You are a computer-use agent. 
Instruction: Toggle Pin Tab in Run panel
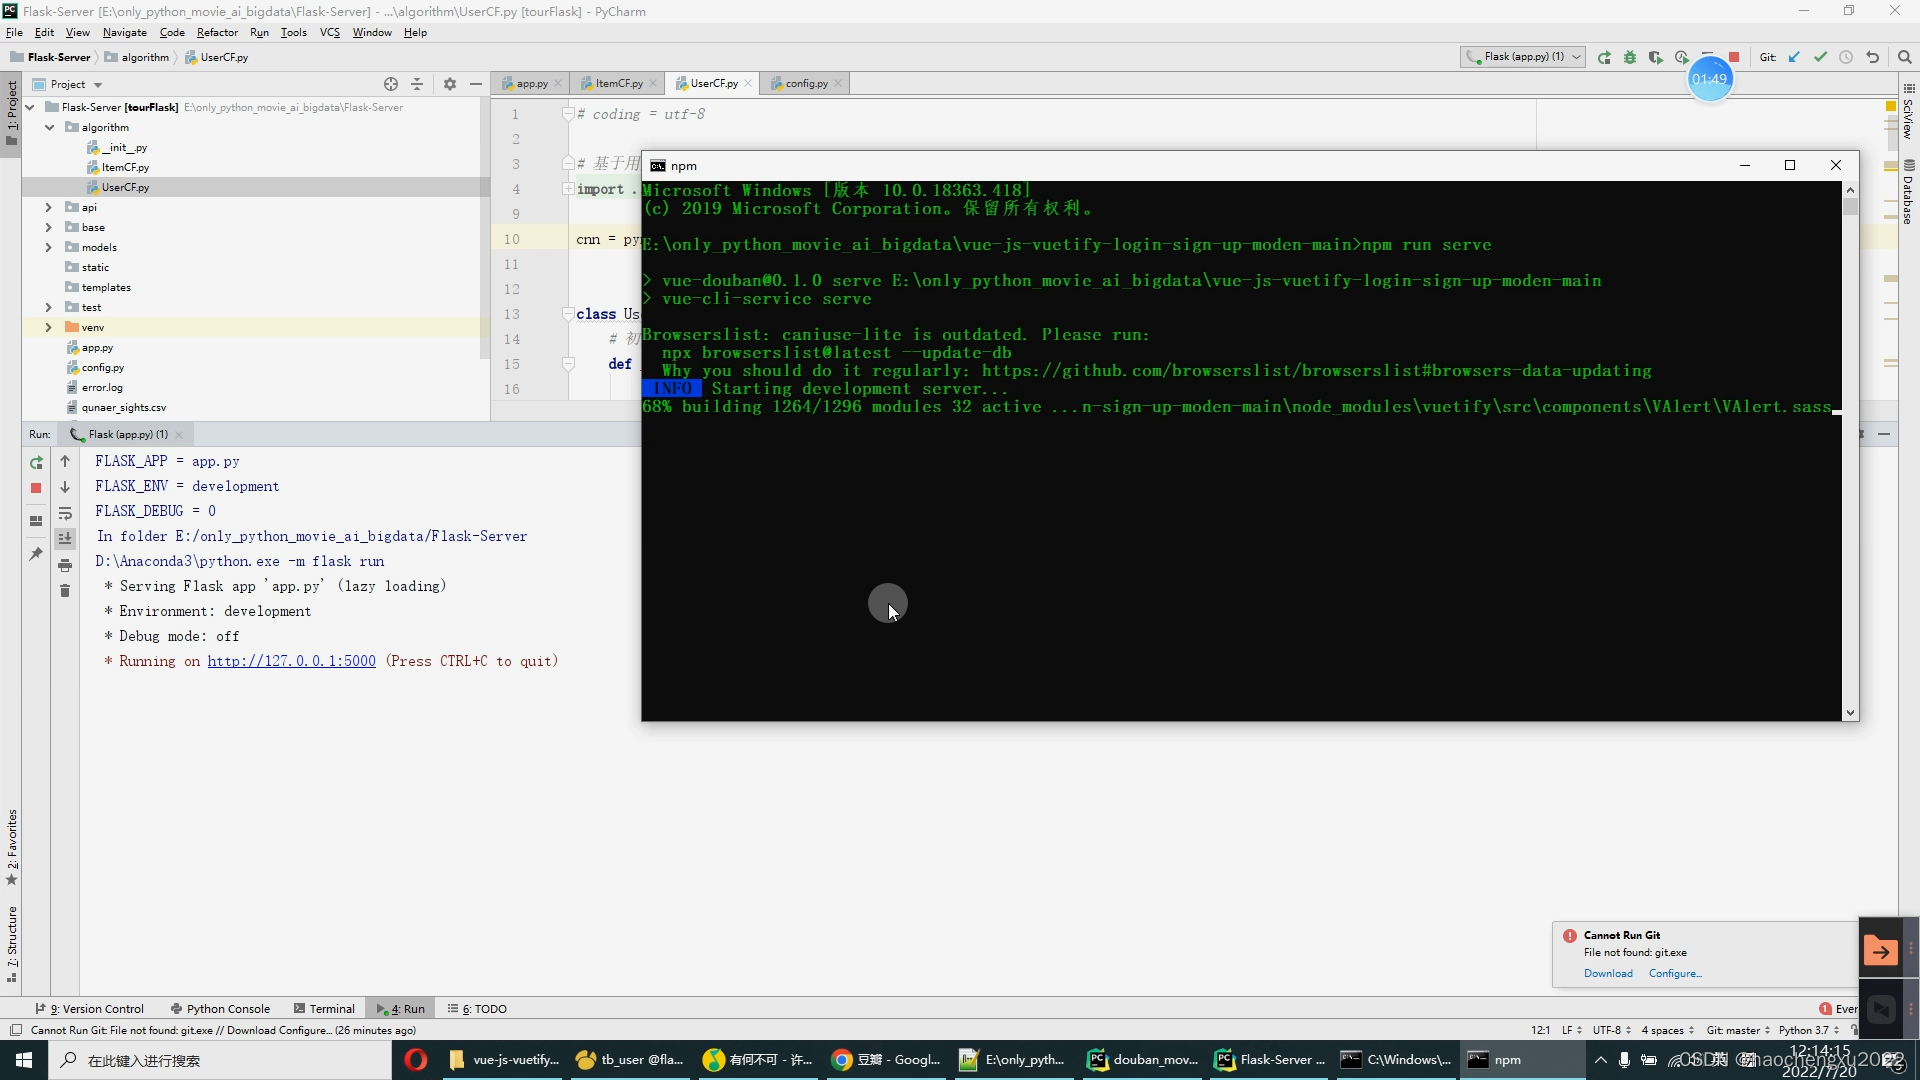[36, 554]
